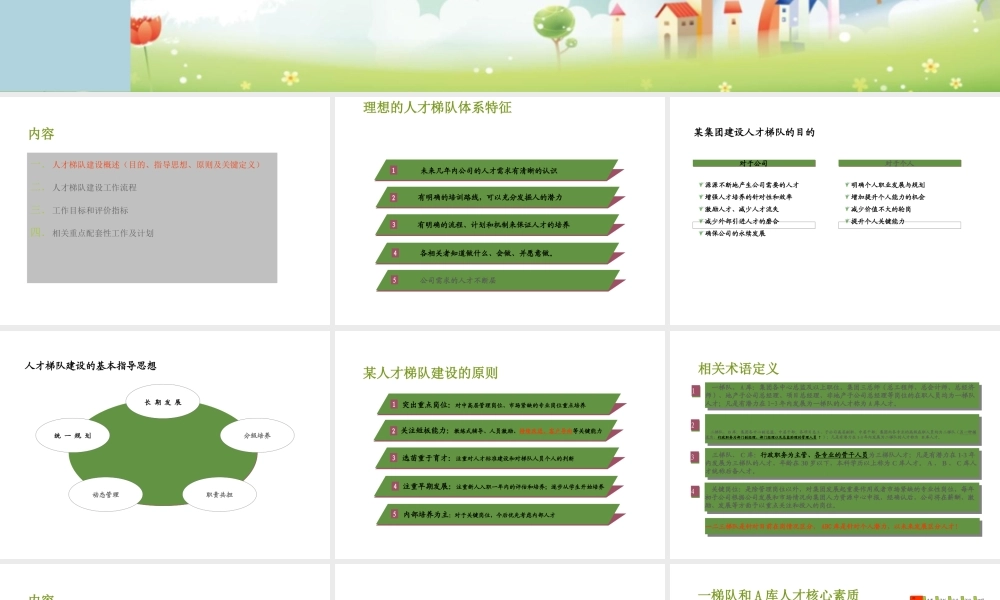Click the '相关术语定义' slide title

coord(738,369)
